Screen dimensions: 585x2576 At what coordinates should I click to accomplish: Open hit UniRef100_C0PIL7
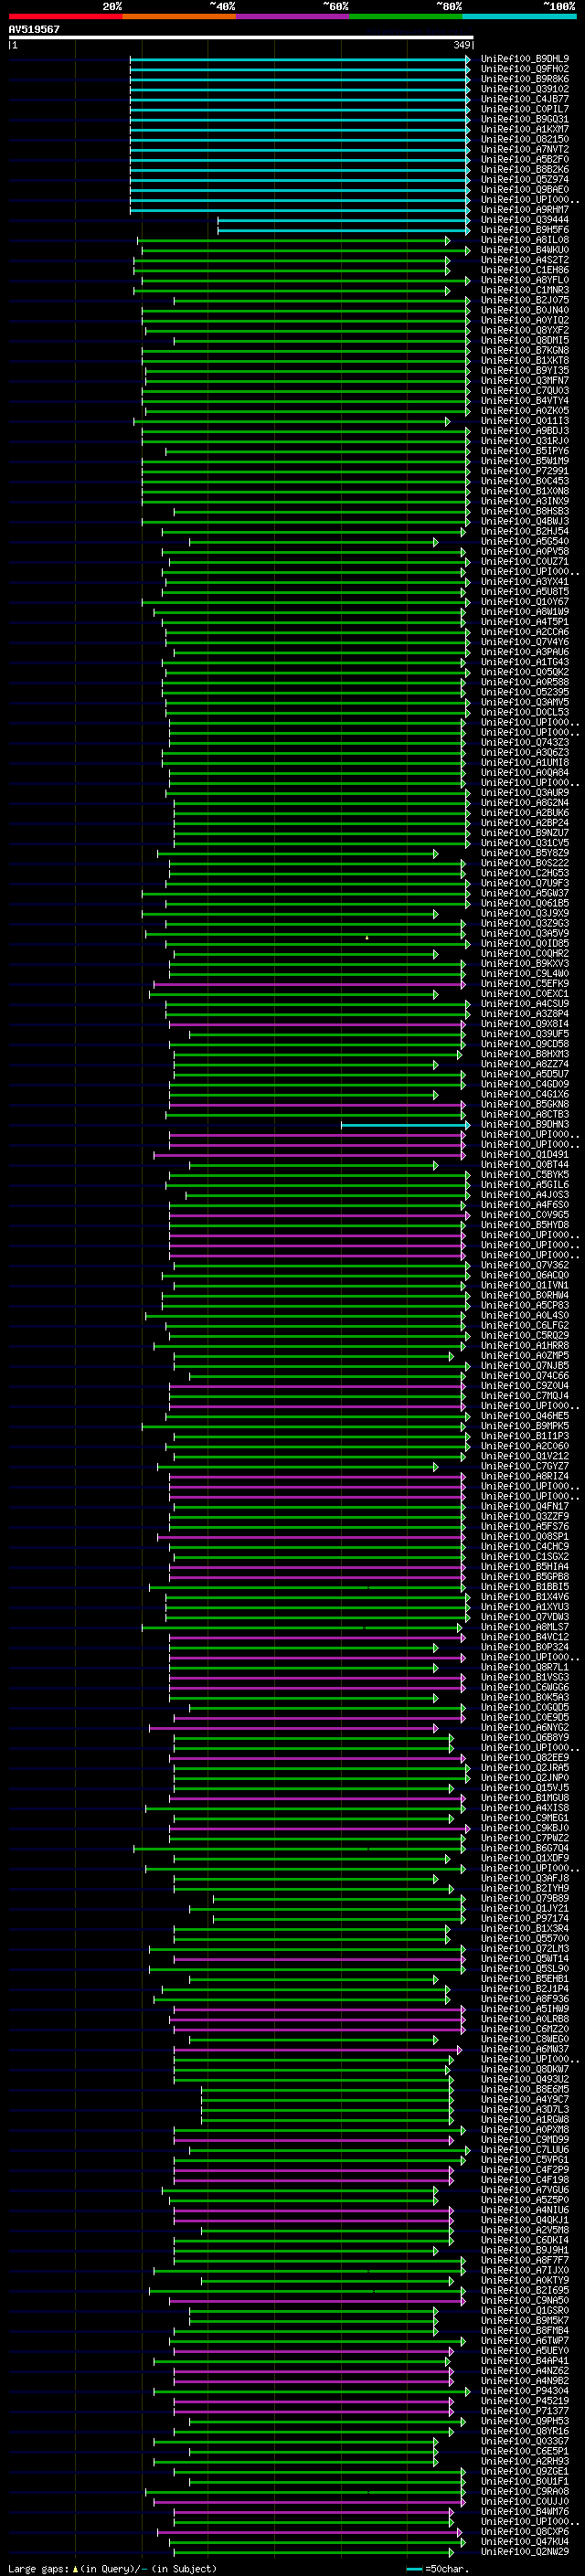tap(524, 109)
